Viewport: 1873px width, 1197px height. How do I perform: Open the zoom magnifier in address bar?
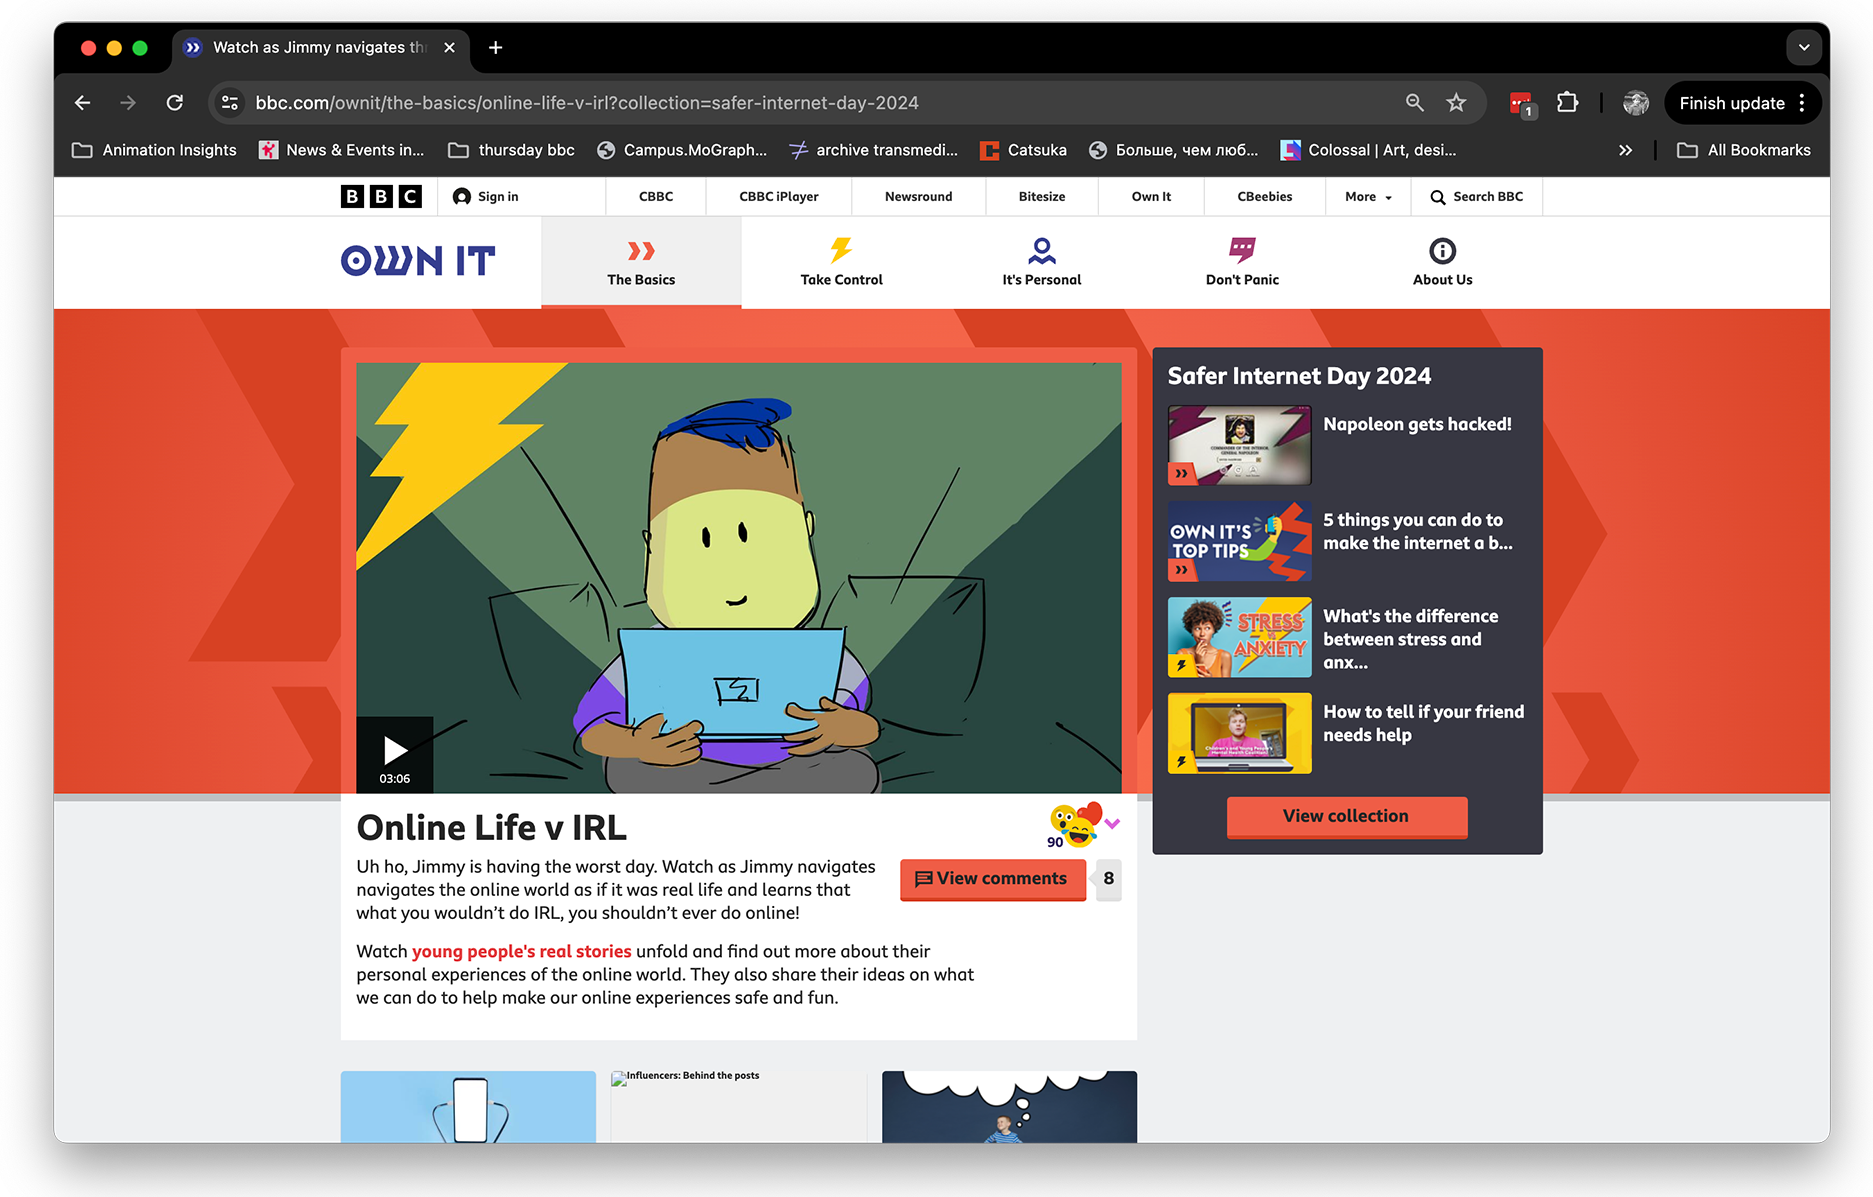(x=1414, y=103)
